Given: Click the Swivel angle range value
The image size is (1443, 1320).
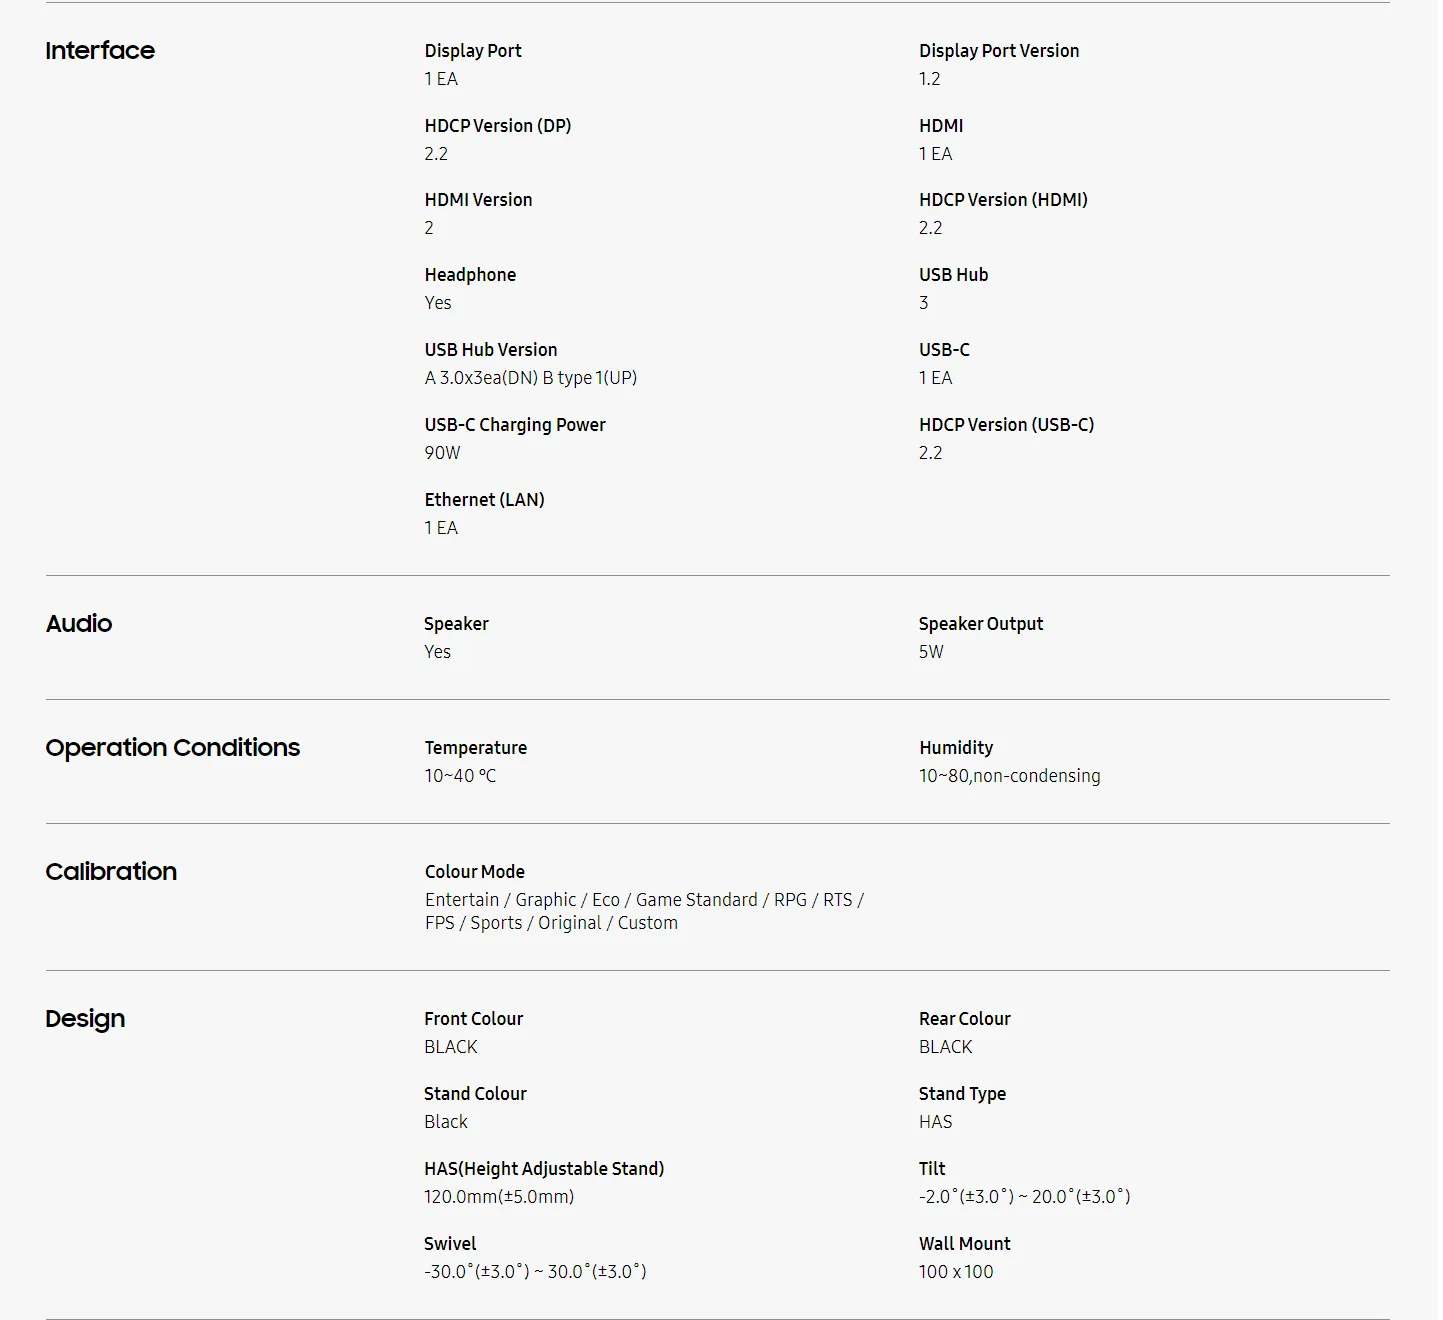Looking at the screenshot, I should (535, 1272).
